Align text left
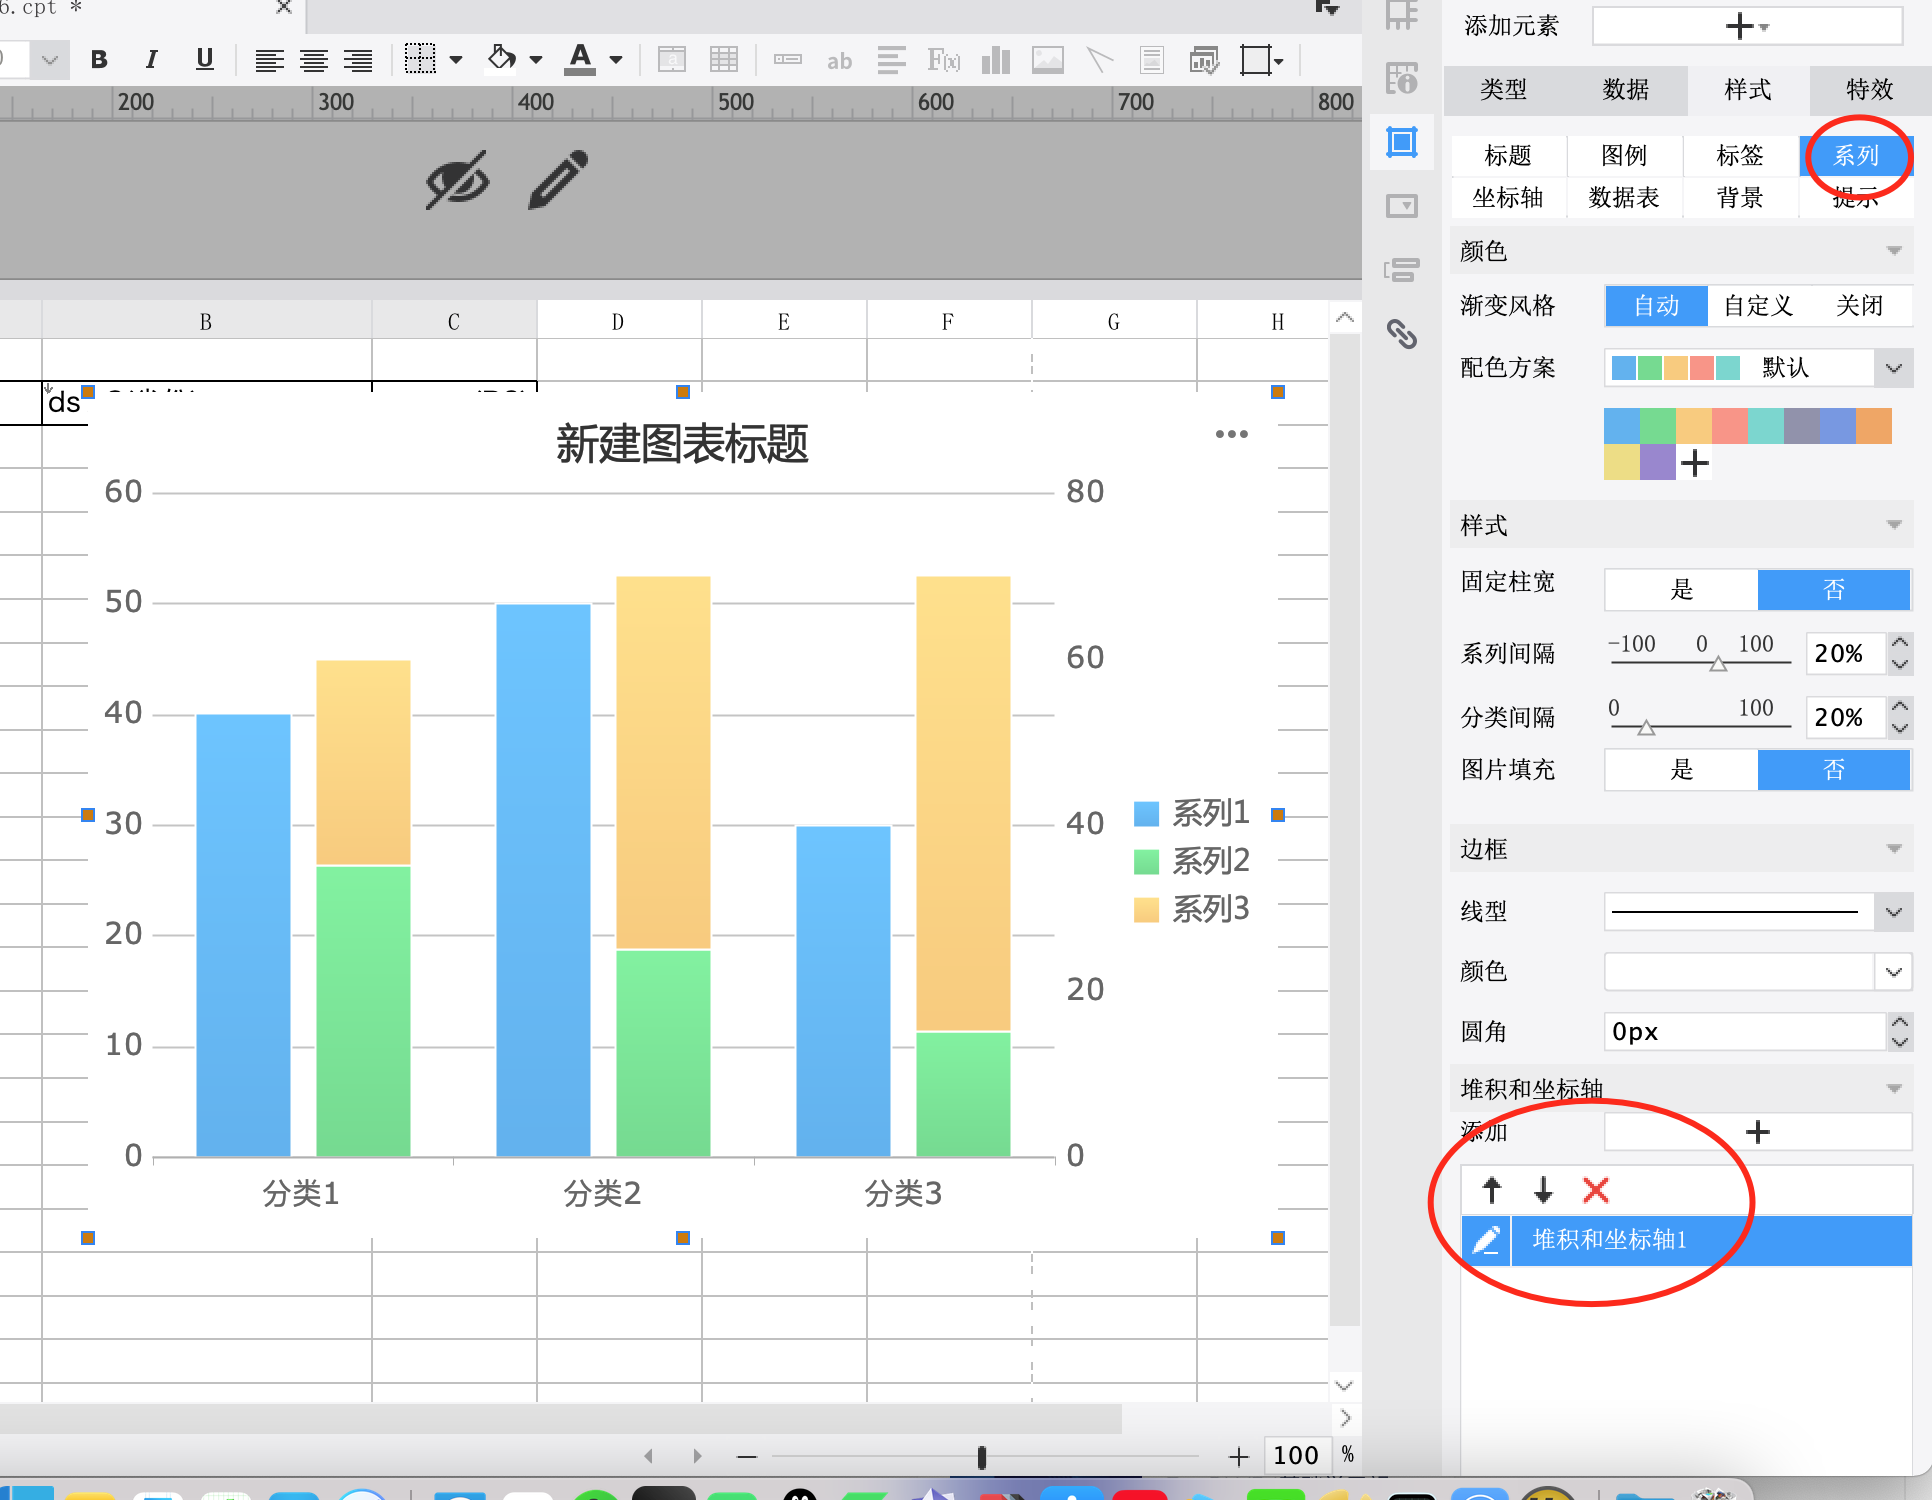This screenshot has width=1932, height=1500. [269, 61]
